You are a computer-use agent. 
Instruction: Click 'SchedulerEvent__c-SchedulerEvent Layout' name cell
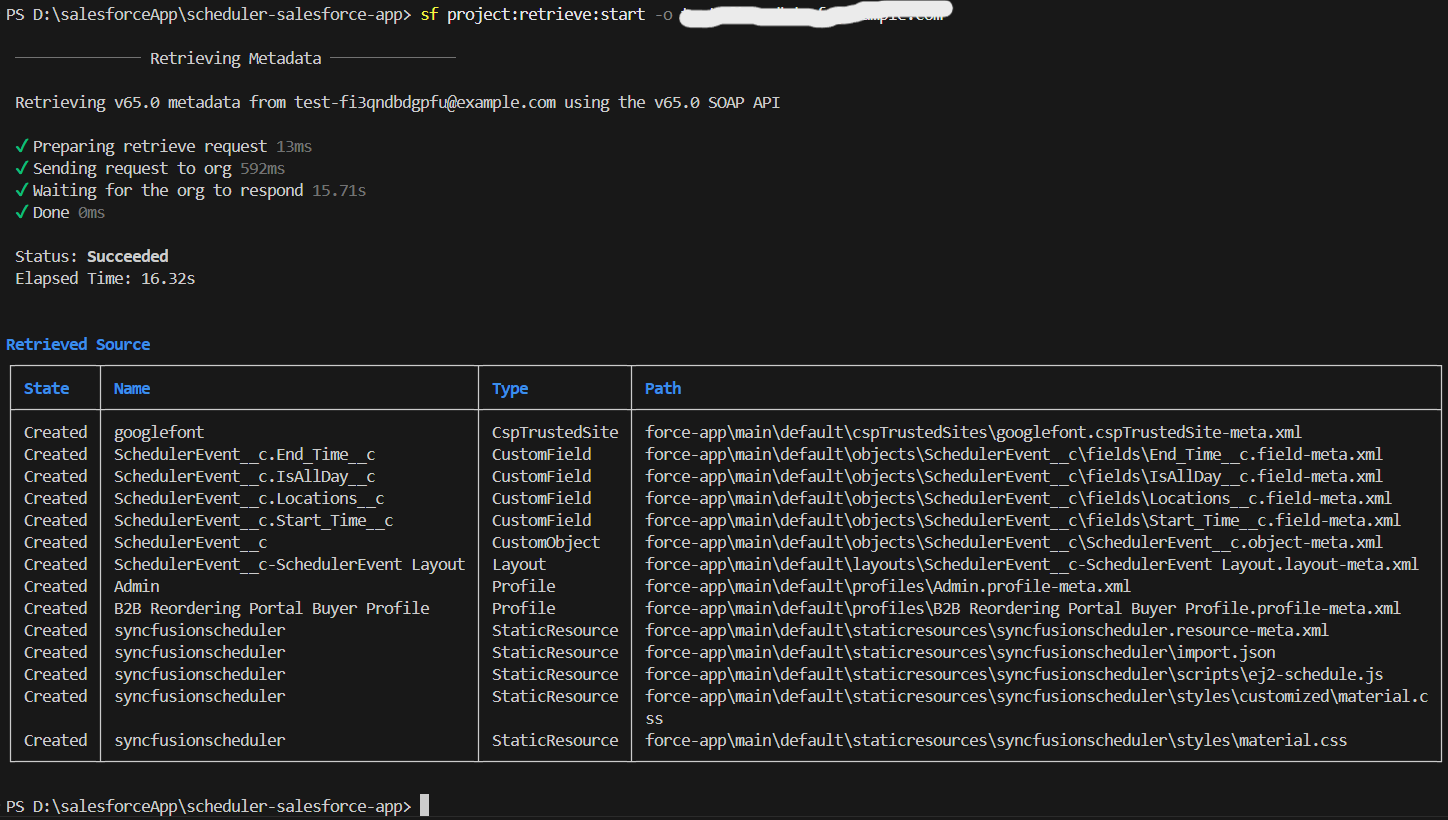[290, 564]
